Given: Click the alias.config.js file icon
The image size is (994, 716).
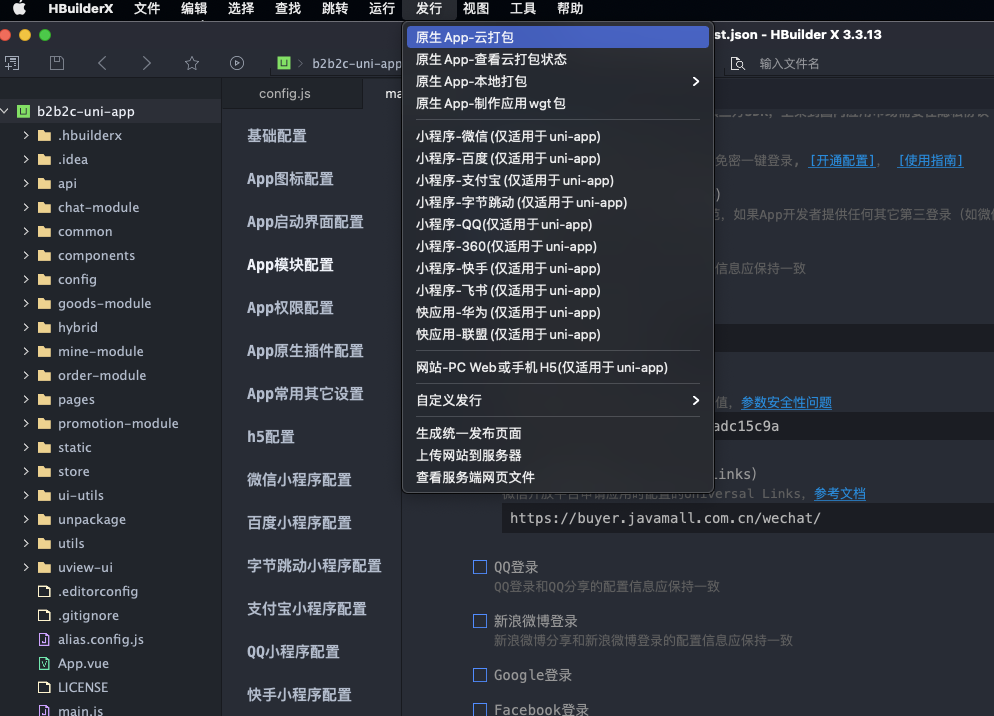Looking at the screenshot, I should 44,639.
